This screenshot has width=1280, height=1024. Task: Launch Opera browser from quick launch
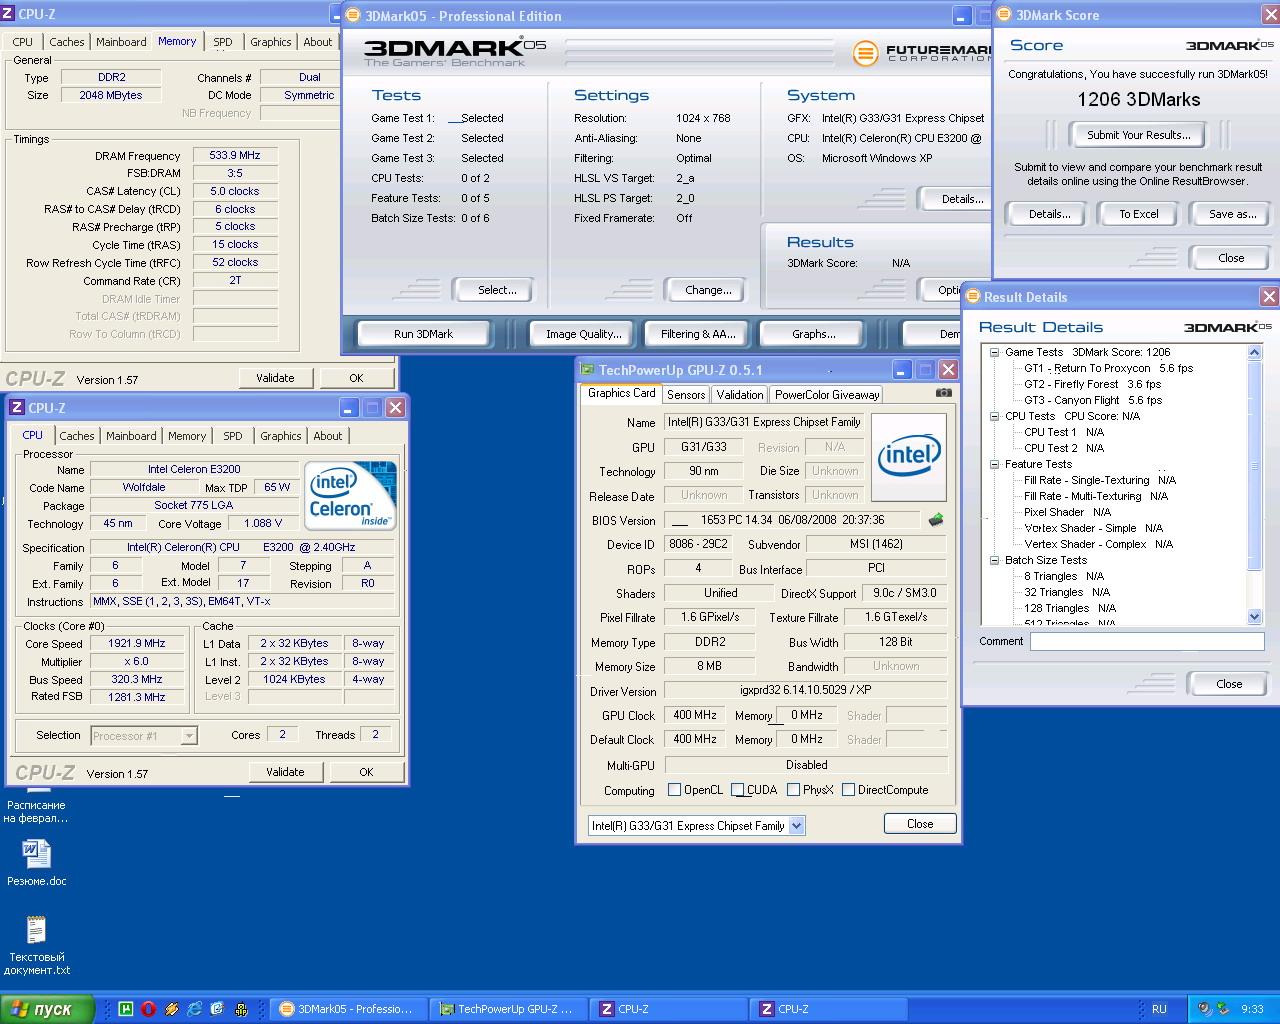149,1009
